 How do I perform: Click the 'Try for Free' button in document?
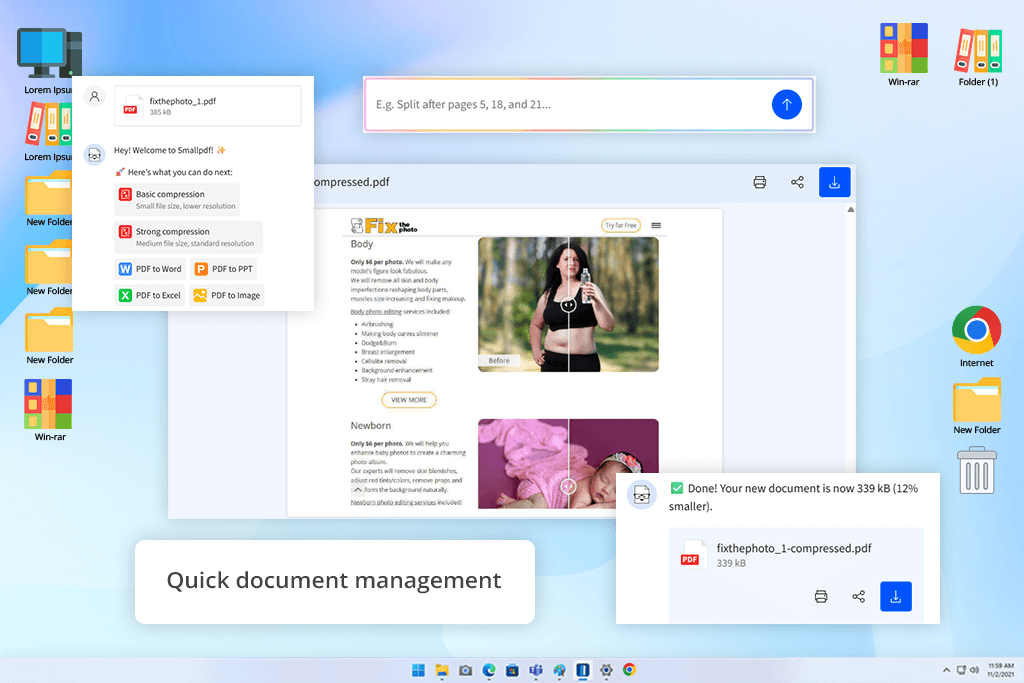pos(620,225)
